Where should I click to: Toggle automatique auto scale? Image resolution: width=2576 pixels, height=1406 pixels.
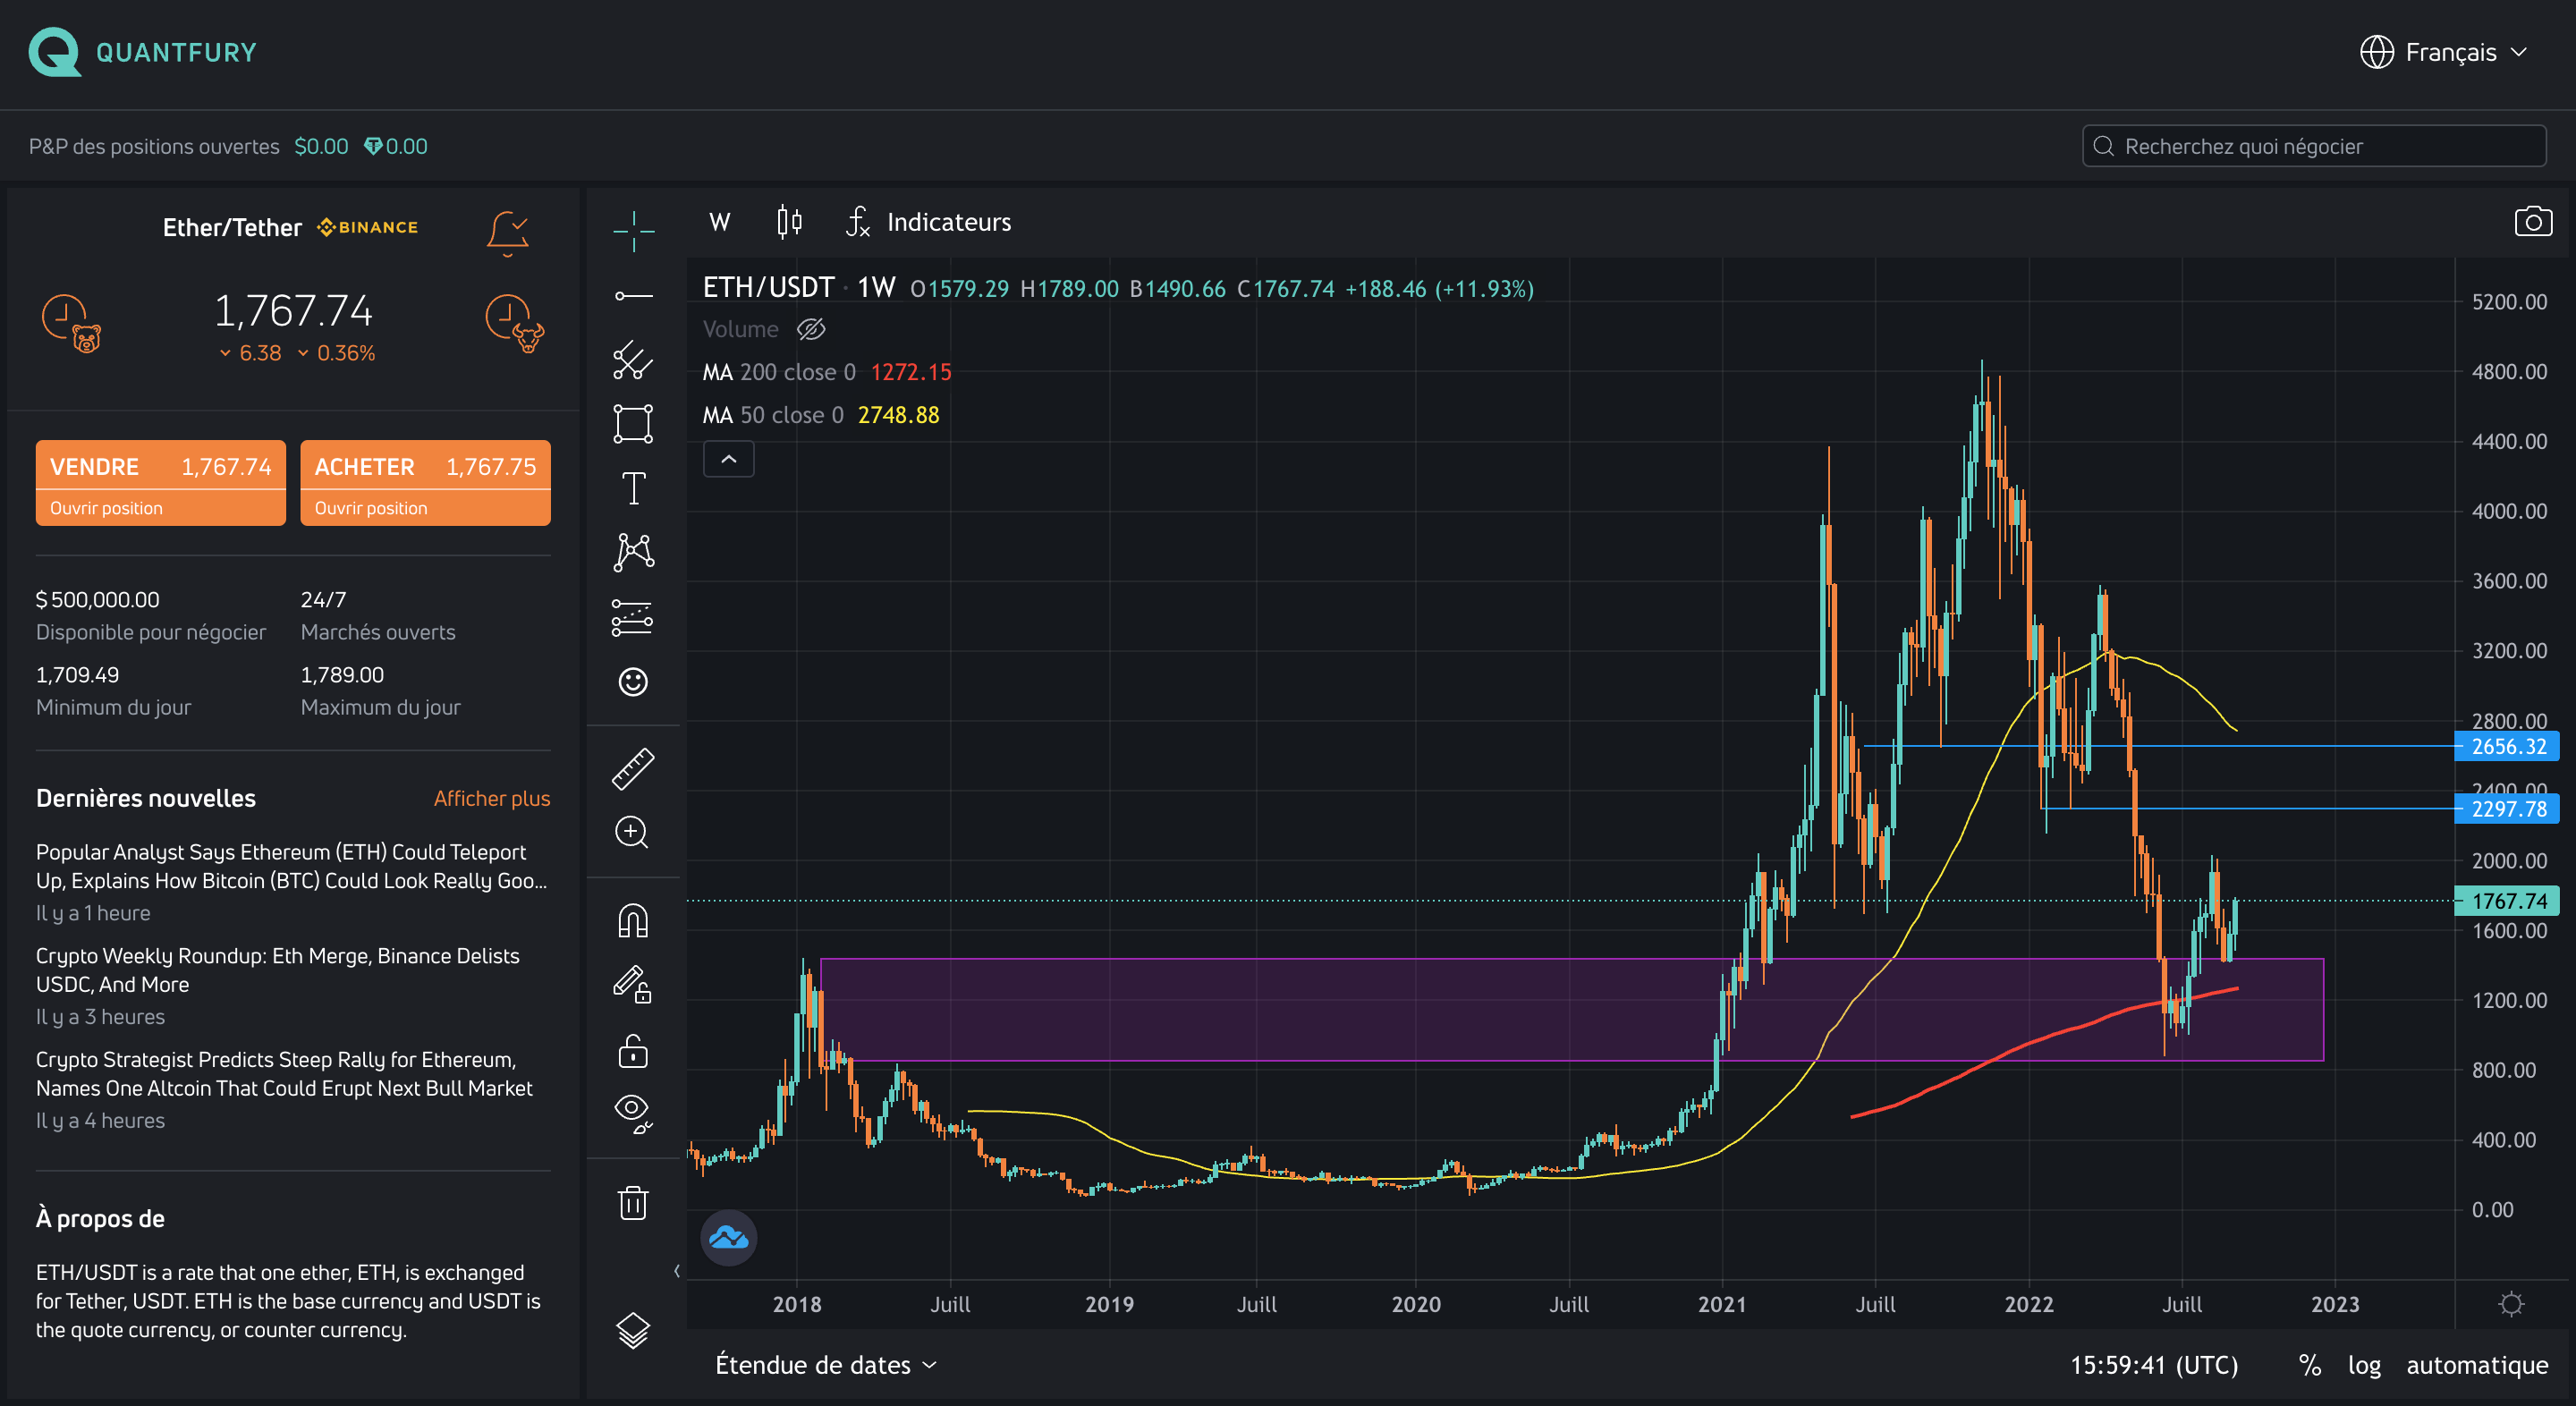[x=2476, y=1365]
